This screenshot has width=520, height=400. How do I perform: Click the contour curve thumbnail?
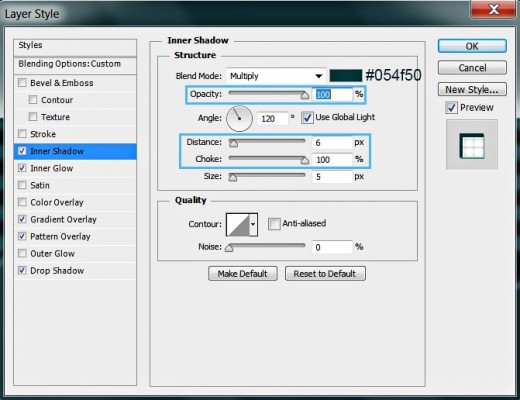(238, 225)
